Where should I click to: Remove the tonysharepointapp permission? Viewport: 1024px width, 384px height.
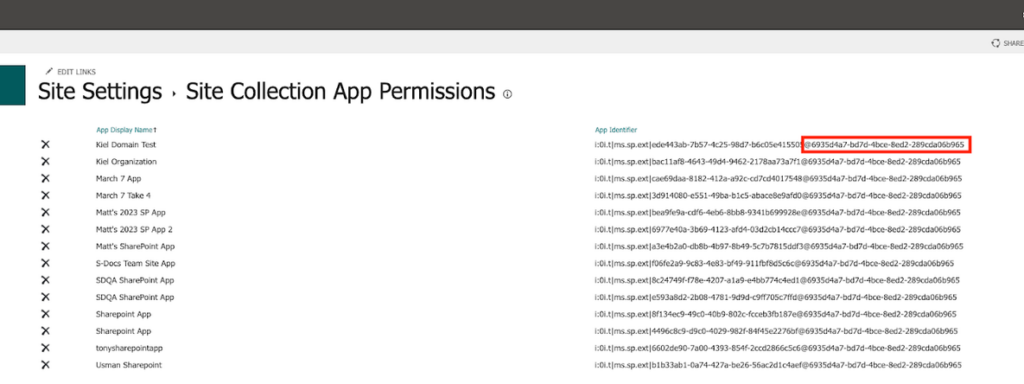tap(46, 348)
